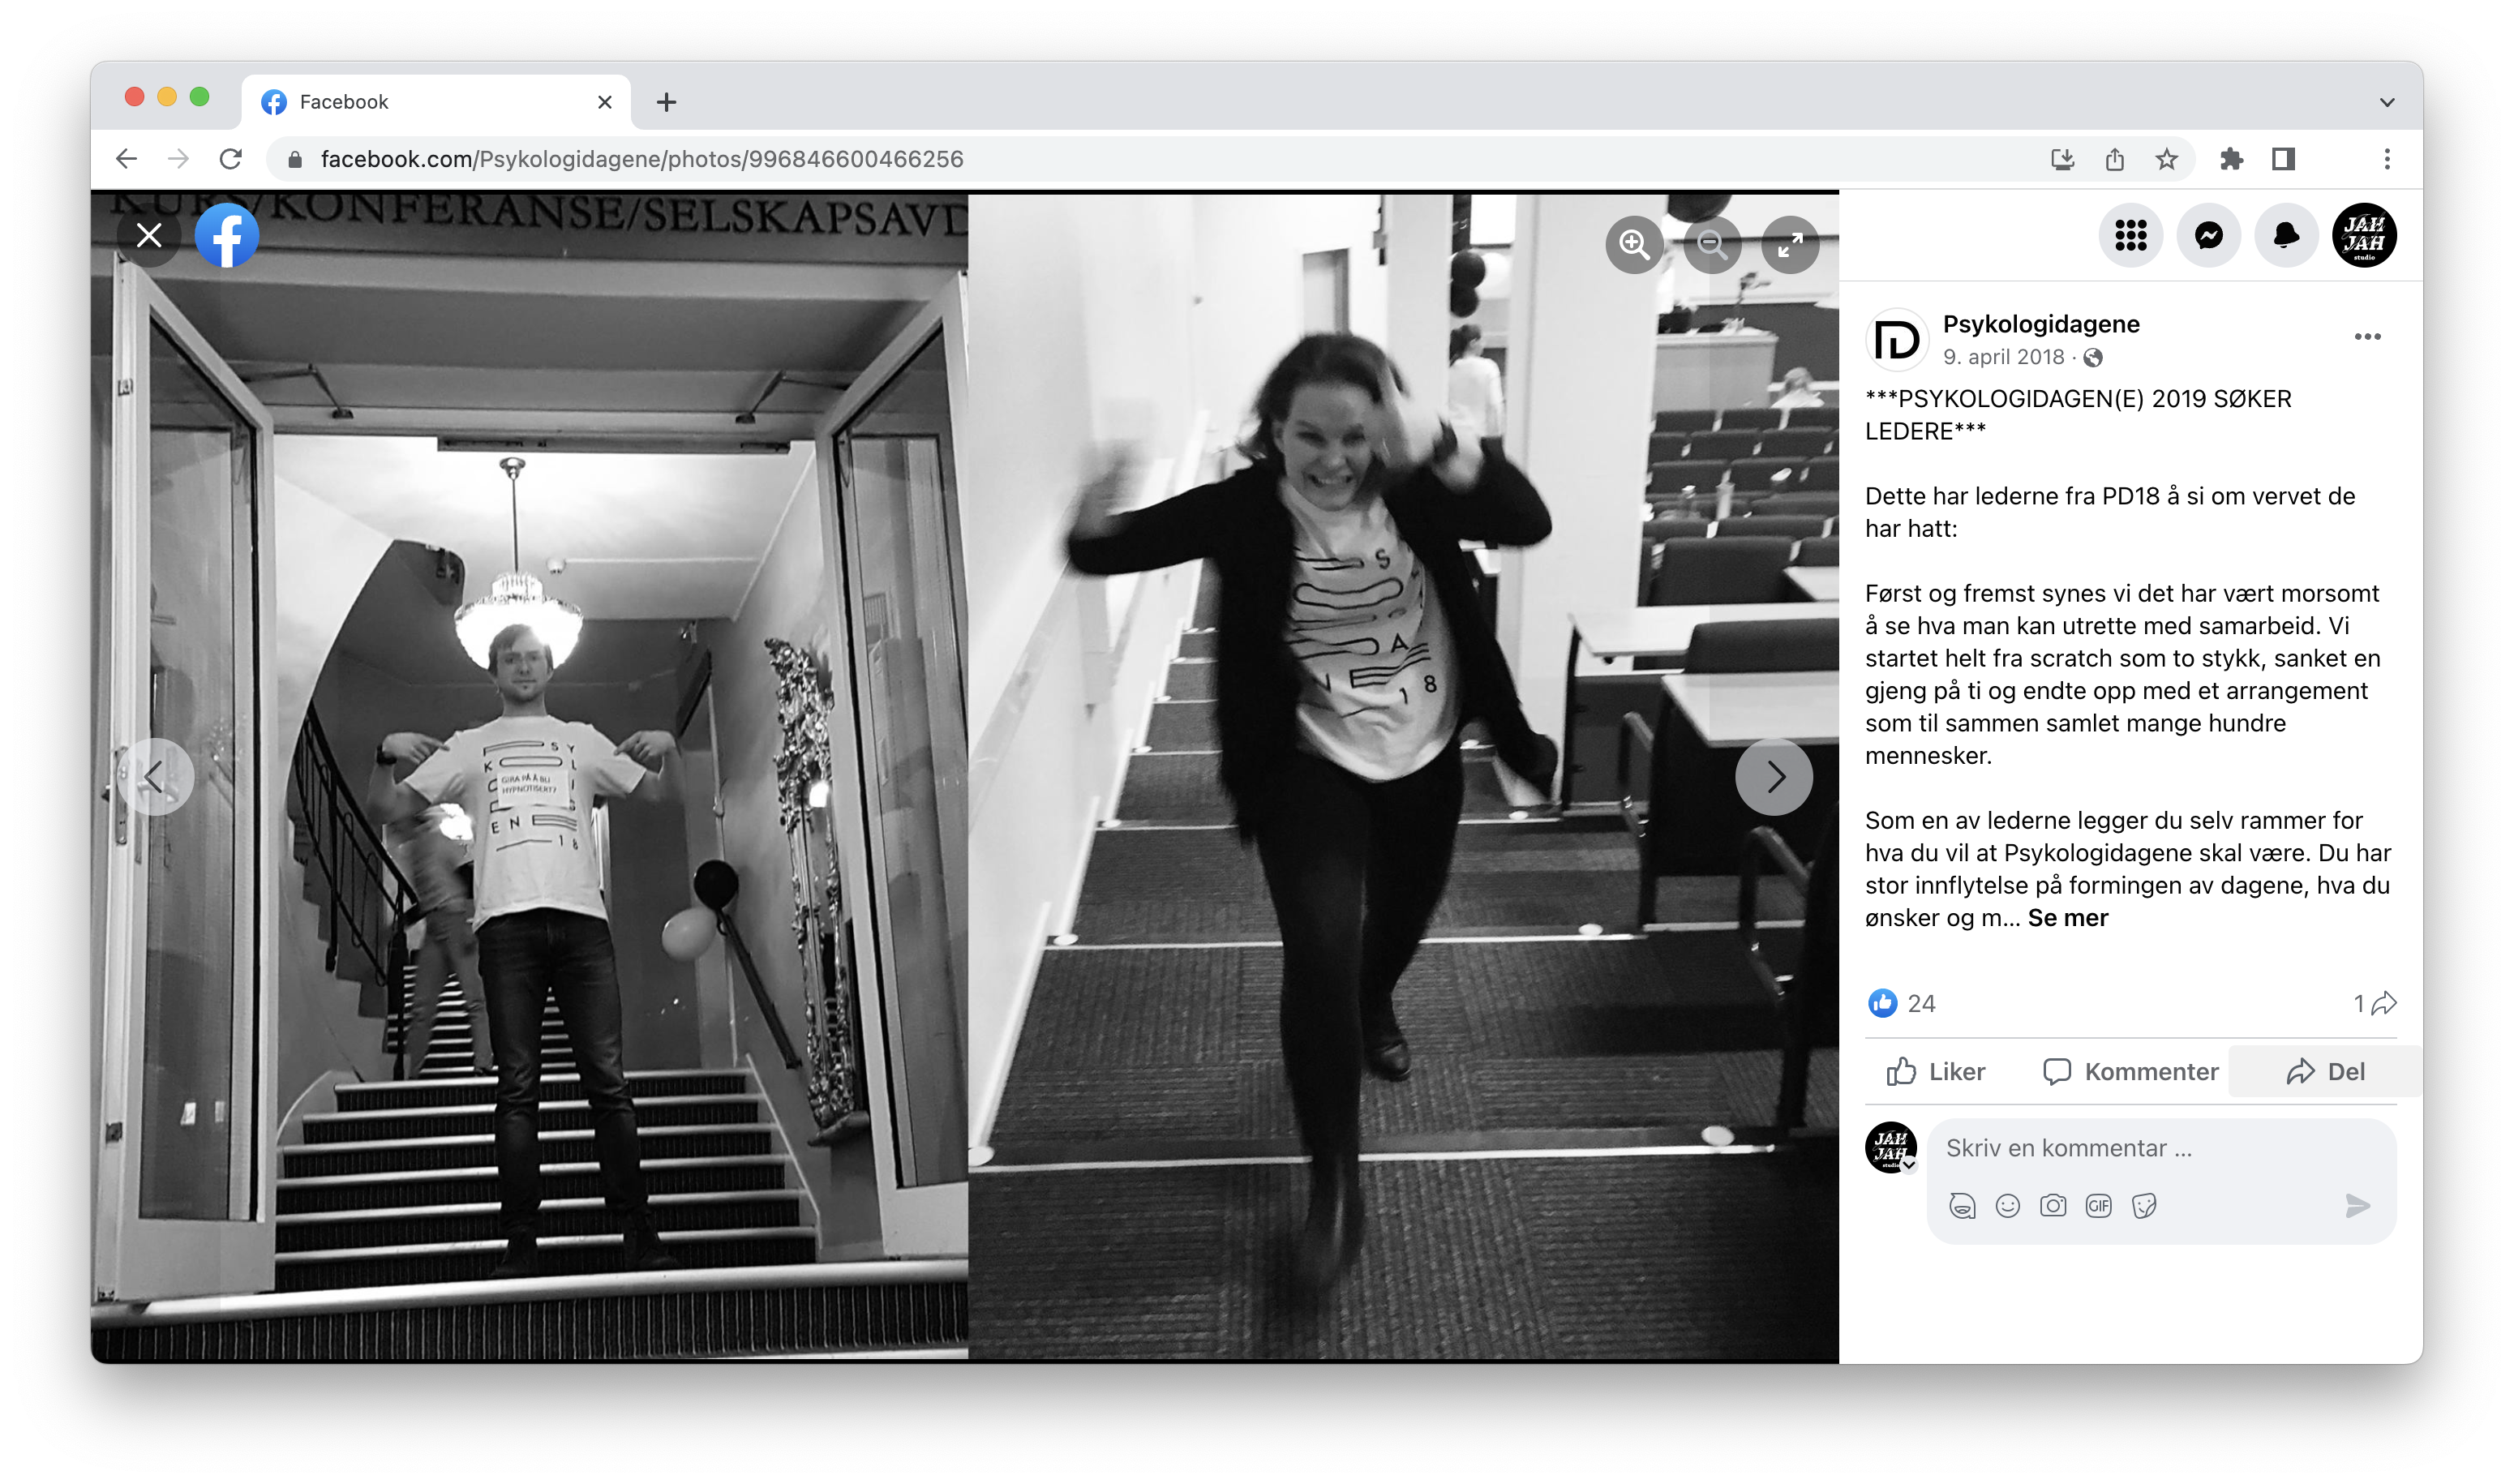Image resolution: width=2514 pixels, height=1484 pixels.
Task: Go to previous photo
Action: pos(155,777)
